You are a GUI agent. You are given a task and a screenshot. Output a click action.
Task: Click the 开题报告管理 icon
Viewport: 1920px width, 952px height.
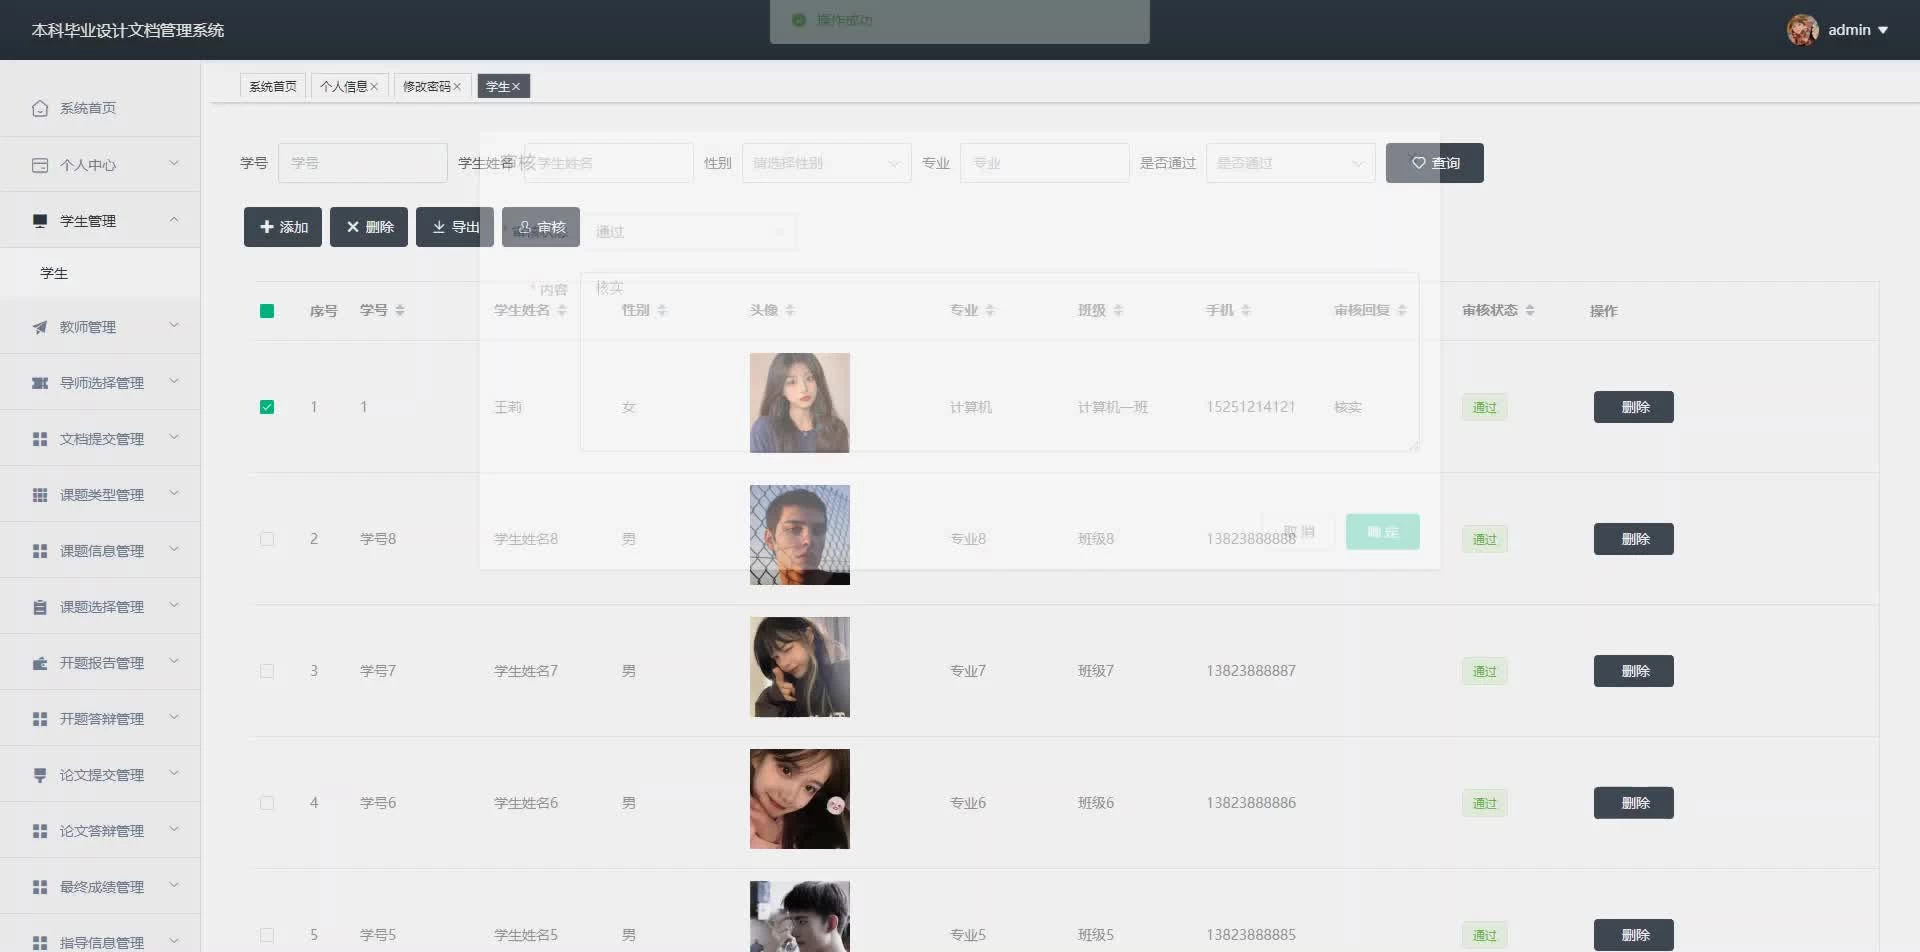(x=40, y=663)
